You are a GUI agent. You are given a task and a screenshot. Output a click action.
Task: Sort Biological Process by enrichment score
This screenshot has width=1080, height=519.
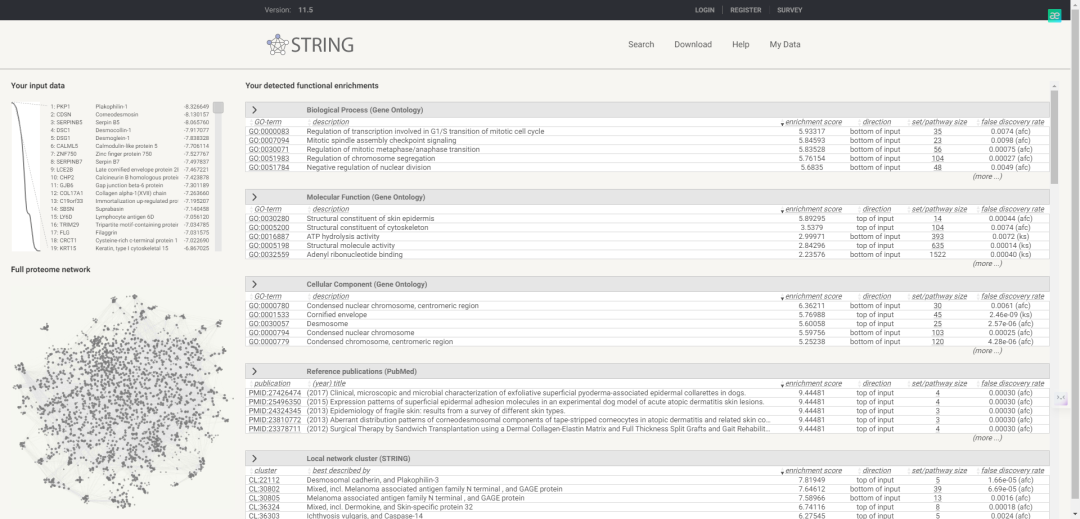pos(813,122)
